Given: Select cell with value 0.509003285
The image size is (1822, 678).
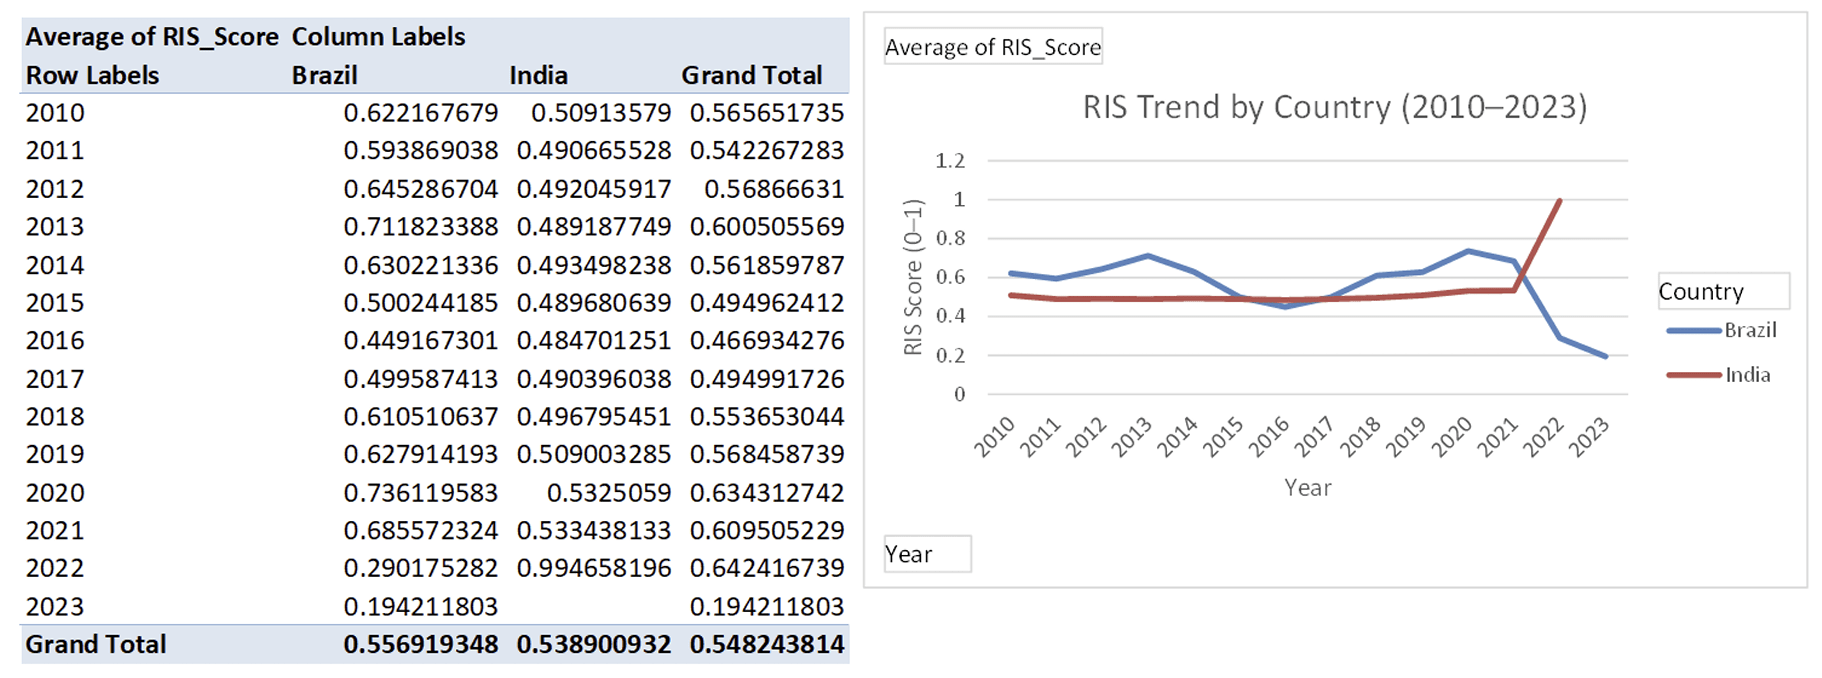Looking at the screenshot, I should tap(594, 454).
